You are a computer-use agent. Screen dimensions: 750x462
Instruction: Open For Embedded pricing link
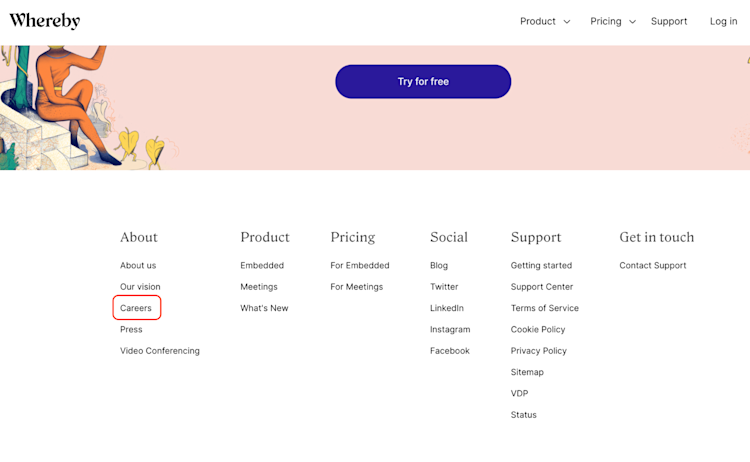point(360,265)
